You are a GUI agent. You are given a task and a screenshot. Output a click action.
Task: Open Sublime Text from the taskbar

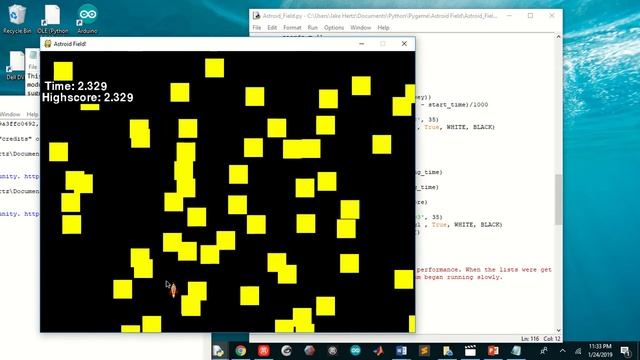[424, 351]
